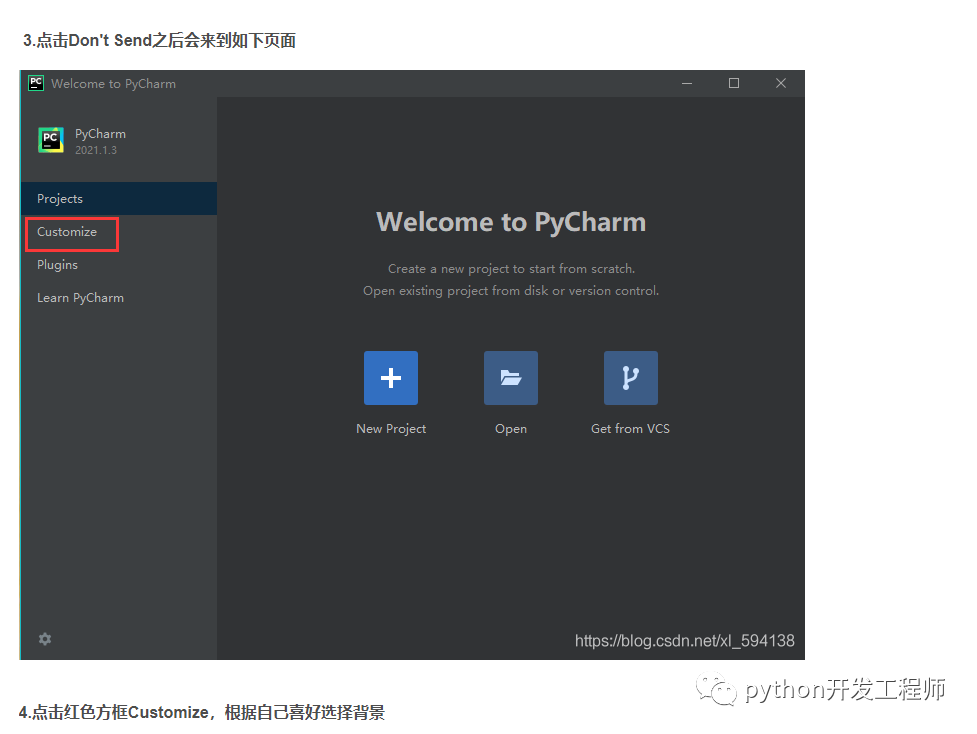Click the PyCharm logo in the sidebar

click(x=51, y=140)
